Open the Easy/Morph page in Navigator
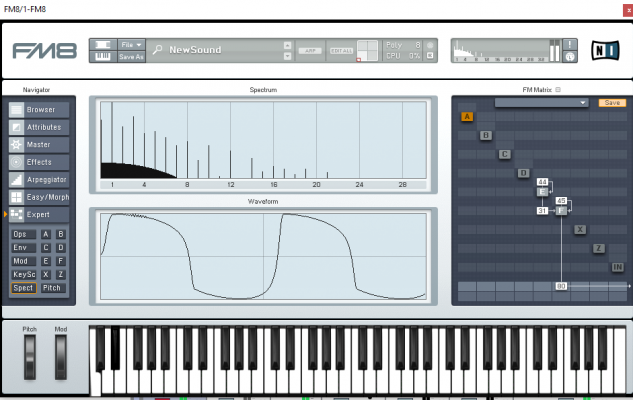 [39, 197]
